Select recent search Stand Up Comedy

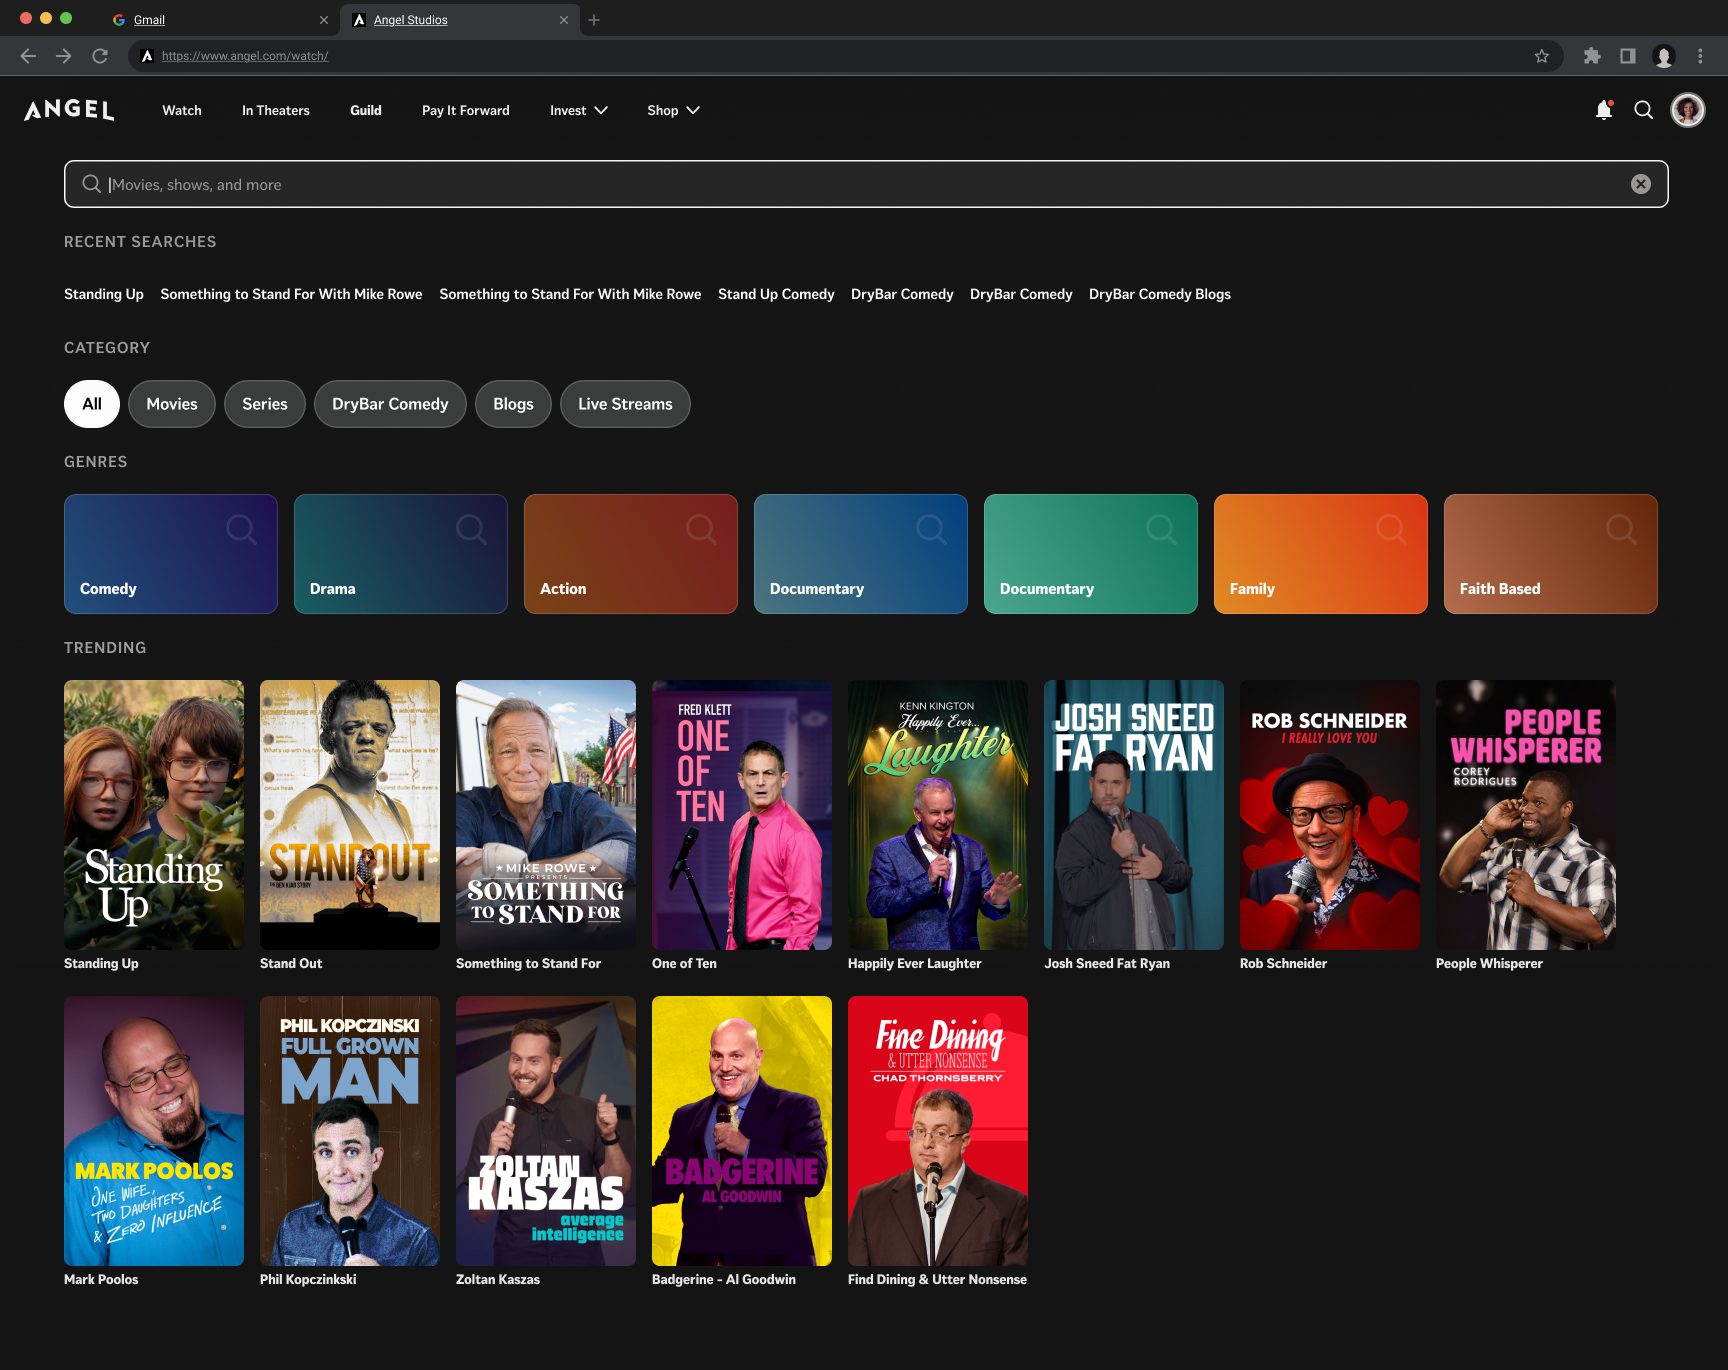click(x=776, y=294)
